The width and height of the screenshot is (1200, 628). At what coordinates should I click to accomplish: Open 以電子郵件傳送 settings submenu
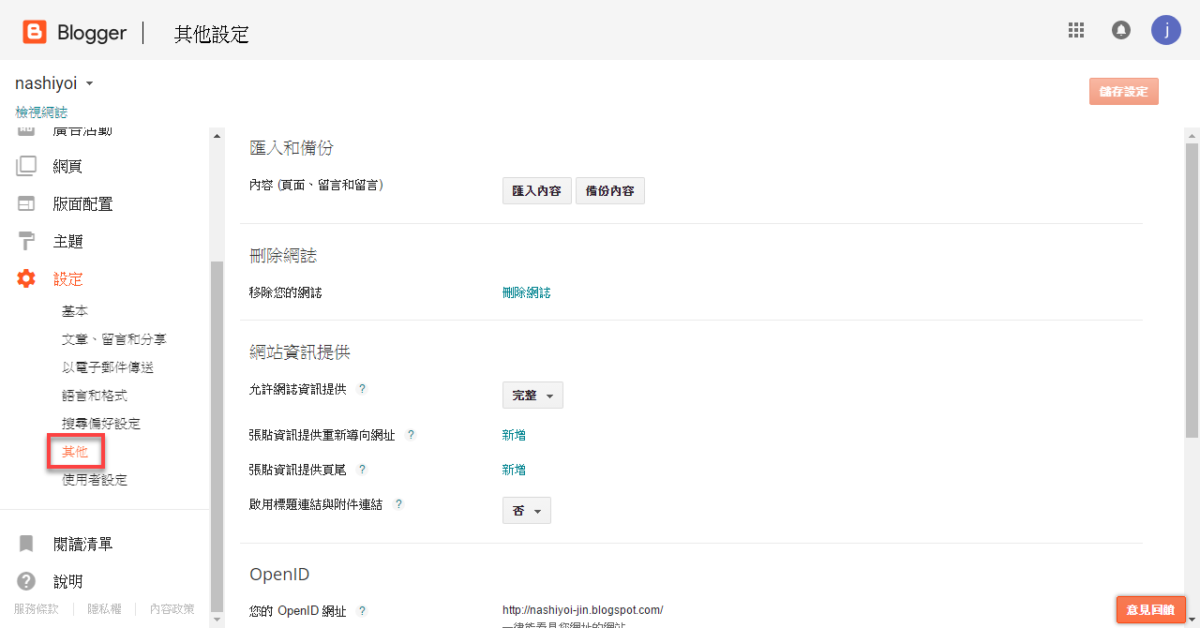[x=108, y=367]
